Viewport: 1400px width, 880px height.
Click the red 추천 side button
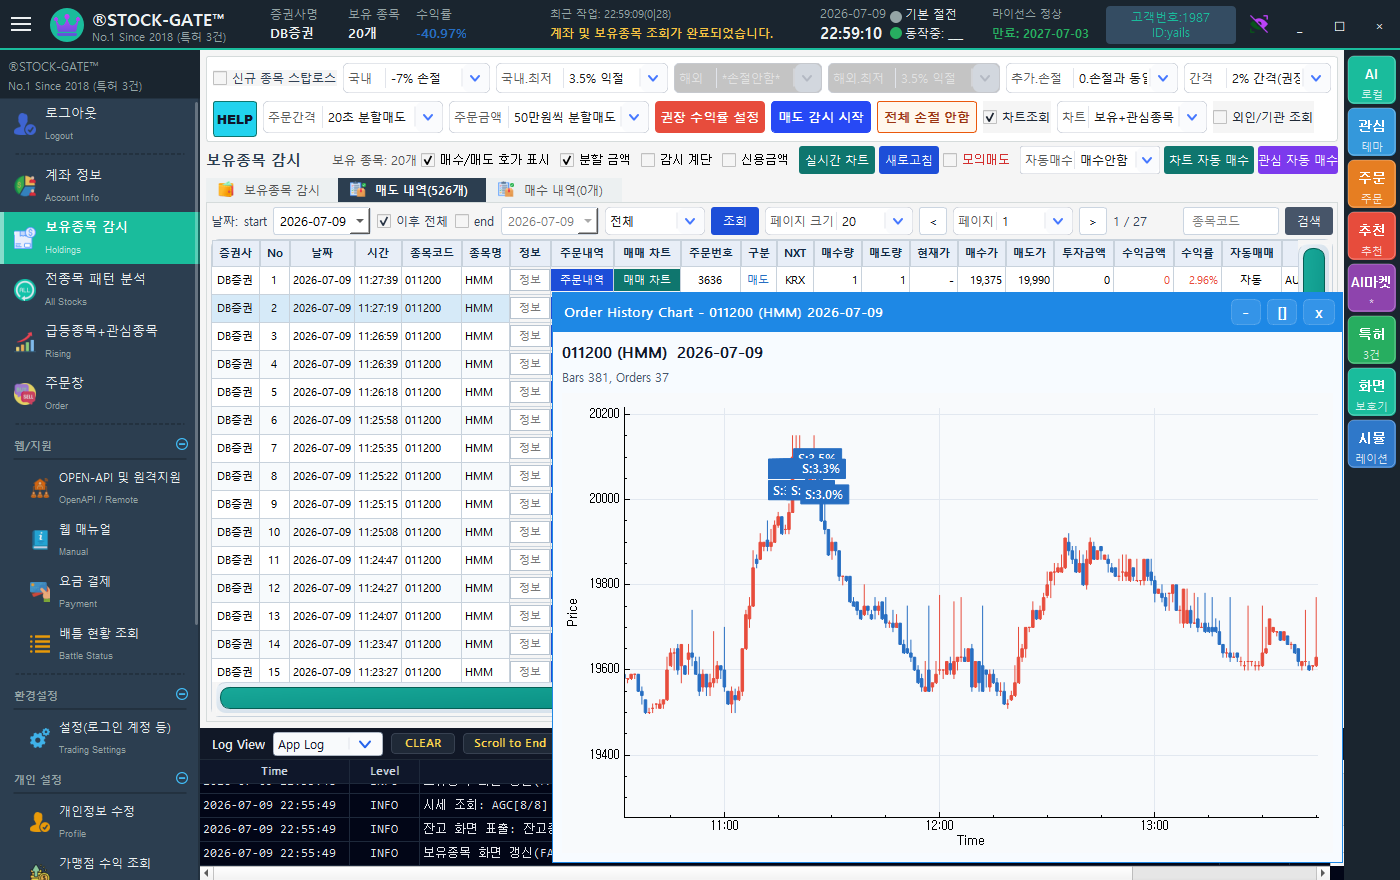tap(1371, 238)
